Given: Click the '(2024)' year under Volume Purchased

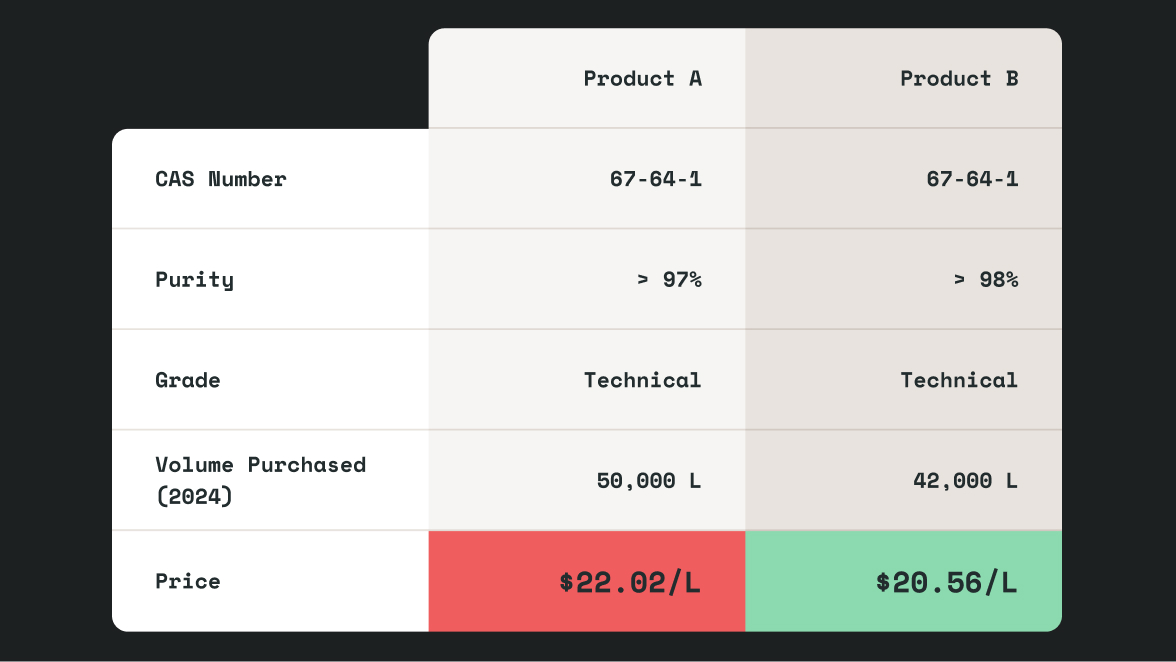Looking at the screenshot, I should (x=194, y=496).
